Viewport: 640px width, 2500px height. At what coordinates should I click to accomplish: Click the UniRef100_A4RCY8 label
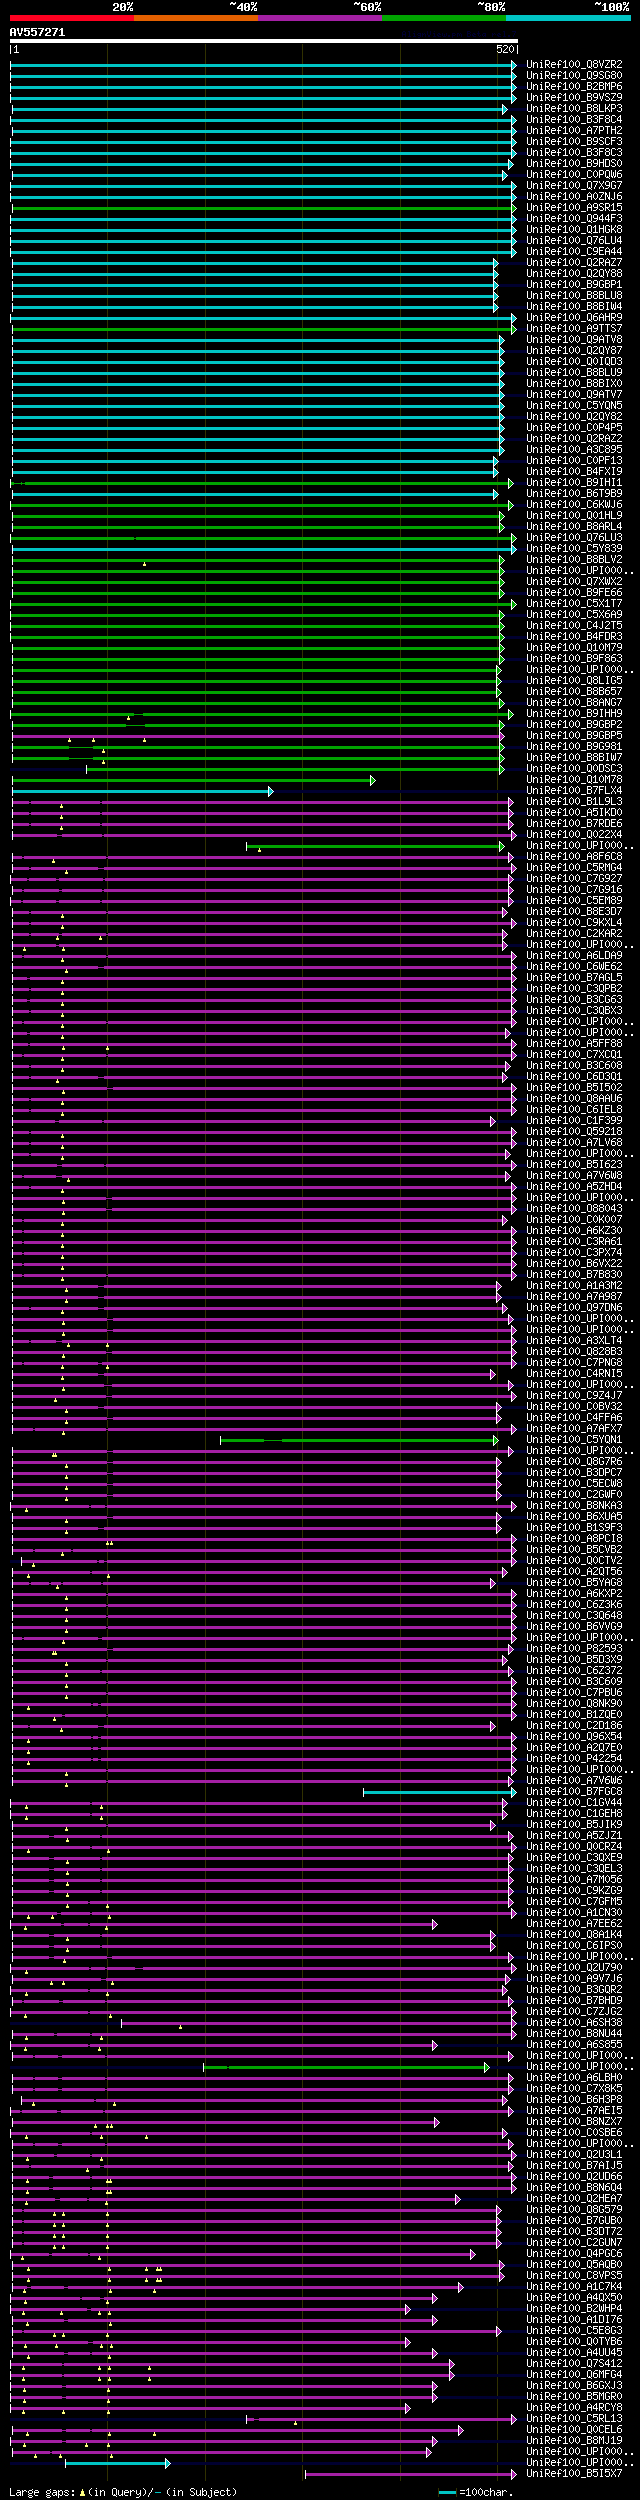[574, 2408]
